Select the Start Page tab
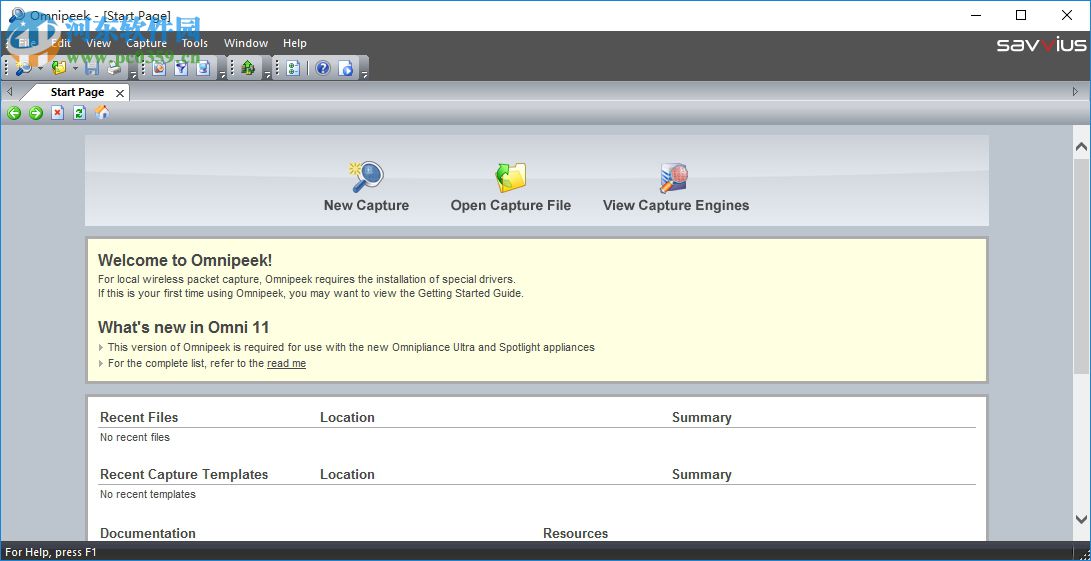The image size is (1091, 561). pos(77,92)
